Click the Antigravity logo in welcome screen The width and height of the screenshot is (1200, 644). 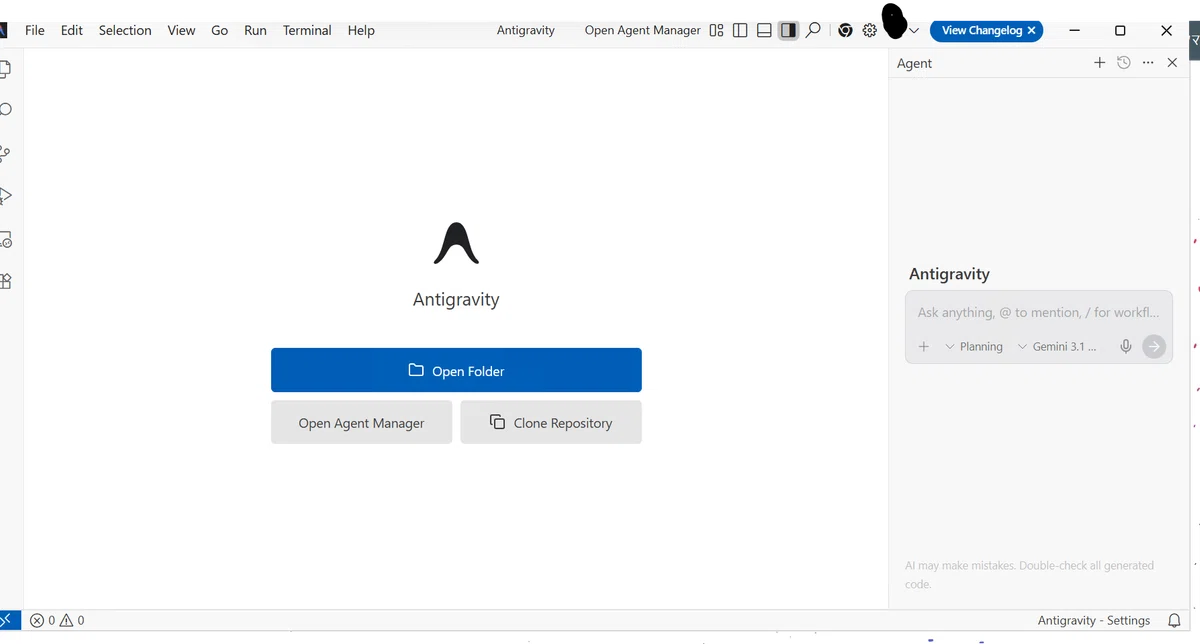[x=456, y=243]
